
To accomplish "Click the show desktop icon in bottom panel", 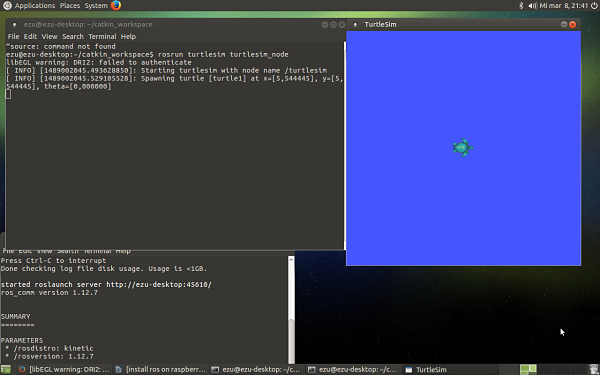I will [x=6, y=369].
